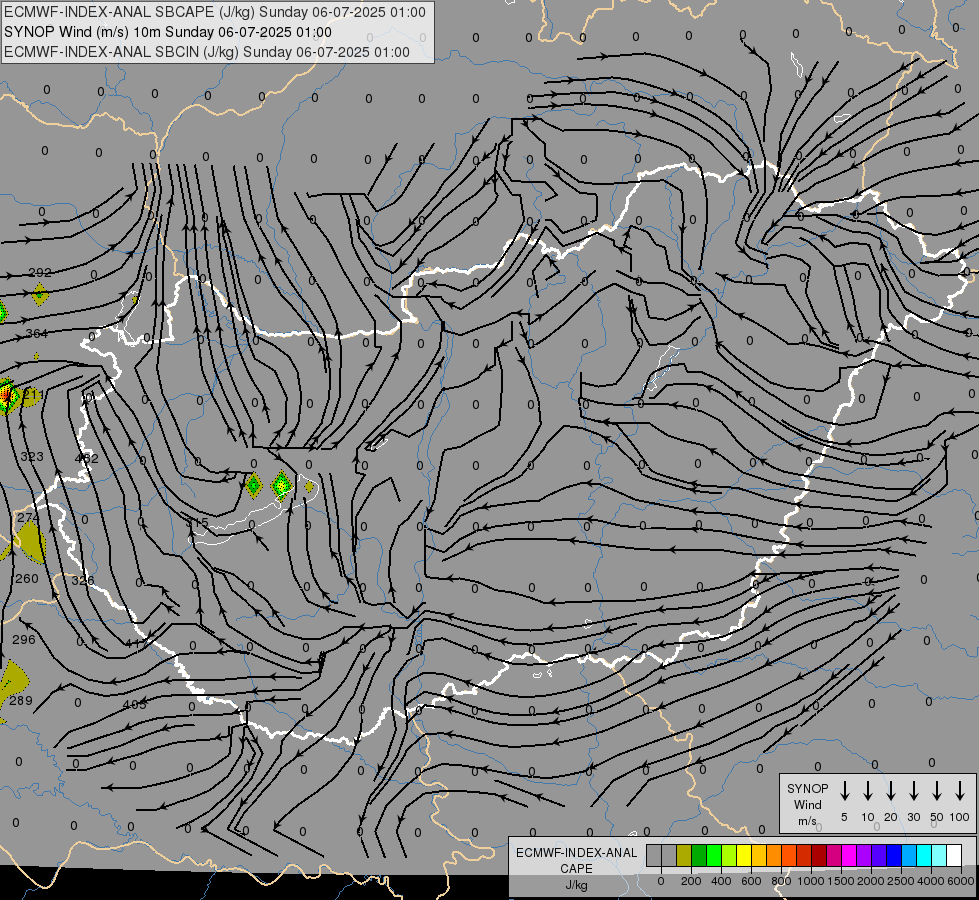Click the 20 m/s wind arrow in legend
This screenshot has width=979, height=900.
click(890, 791)
